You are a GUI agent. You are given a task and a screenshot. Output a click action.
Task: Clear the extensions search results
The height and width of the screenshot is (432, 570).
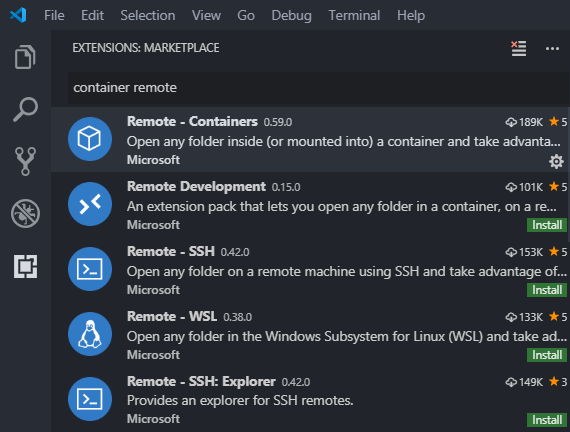coord(519,48)
